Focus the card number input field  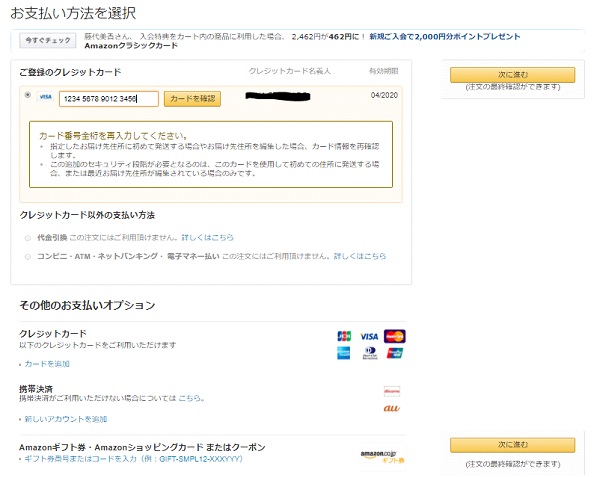(109, 99)
